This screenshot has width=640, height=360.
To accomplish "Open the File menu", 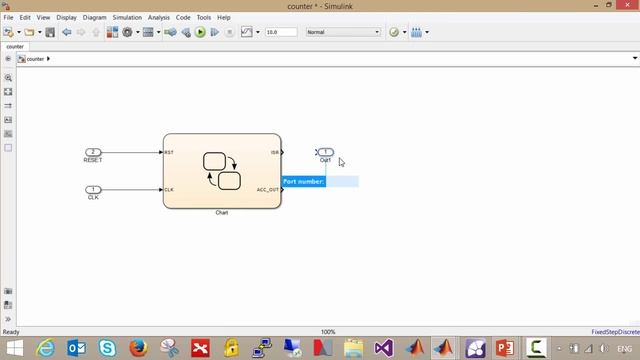I will 8,18.
